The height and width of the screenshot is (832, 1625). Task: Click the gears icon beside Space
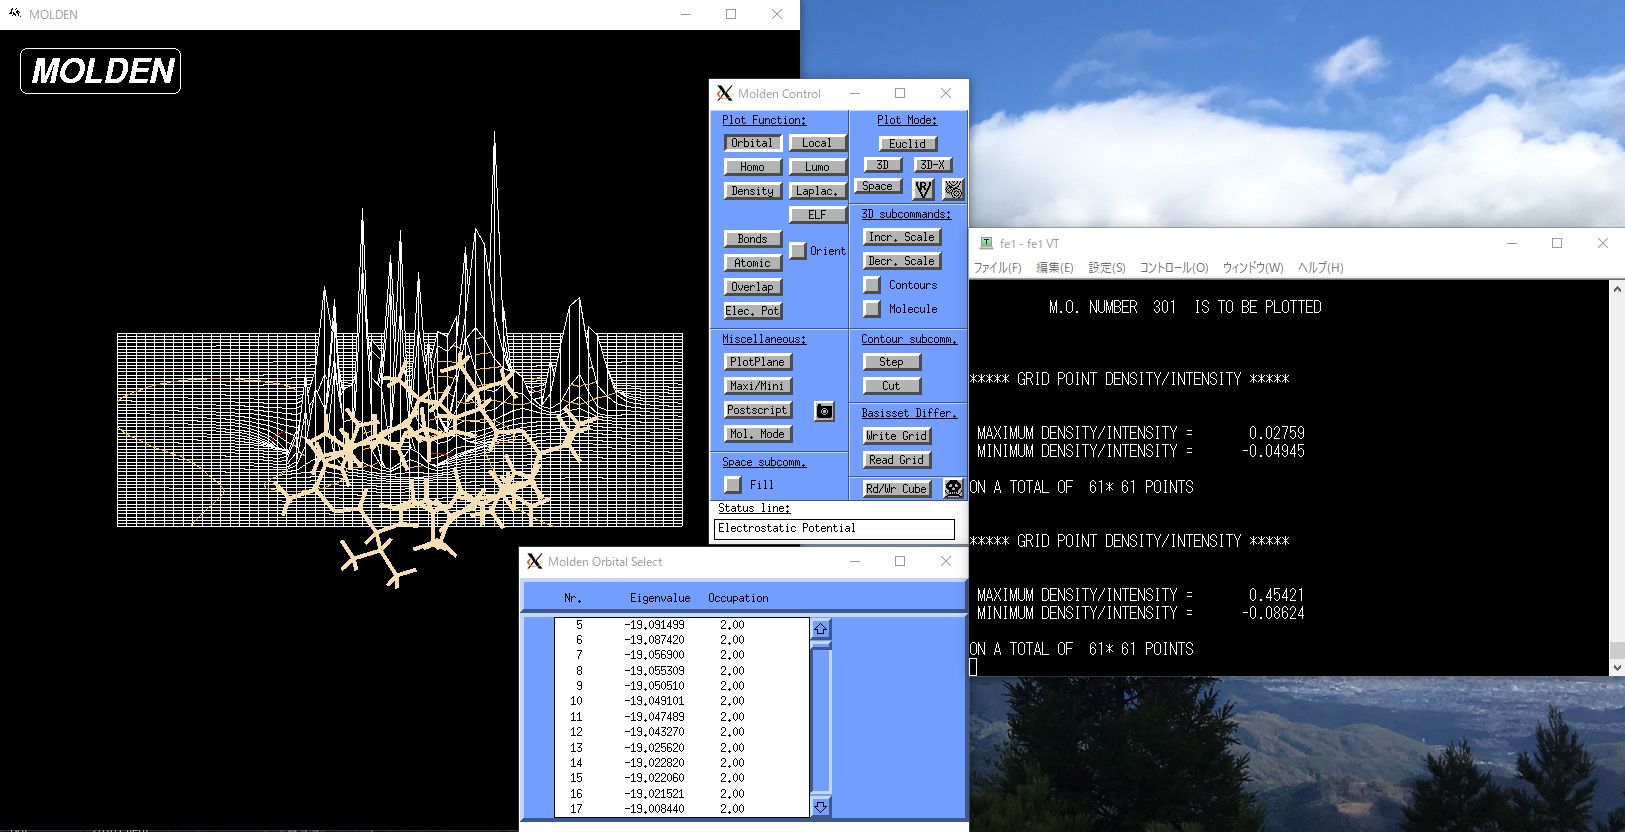click(953, 188)
